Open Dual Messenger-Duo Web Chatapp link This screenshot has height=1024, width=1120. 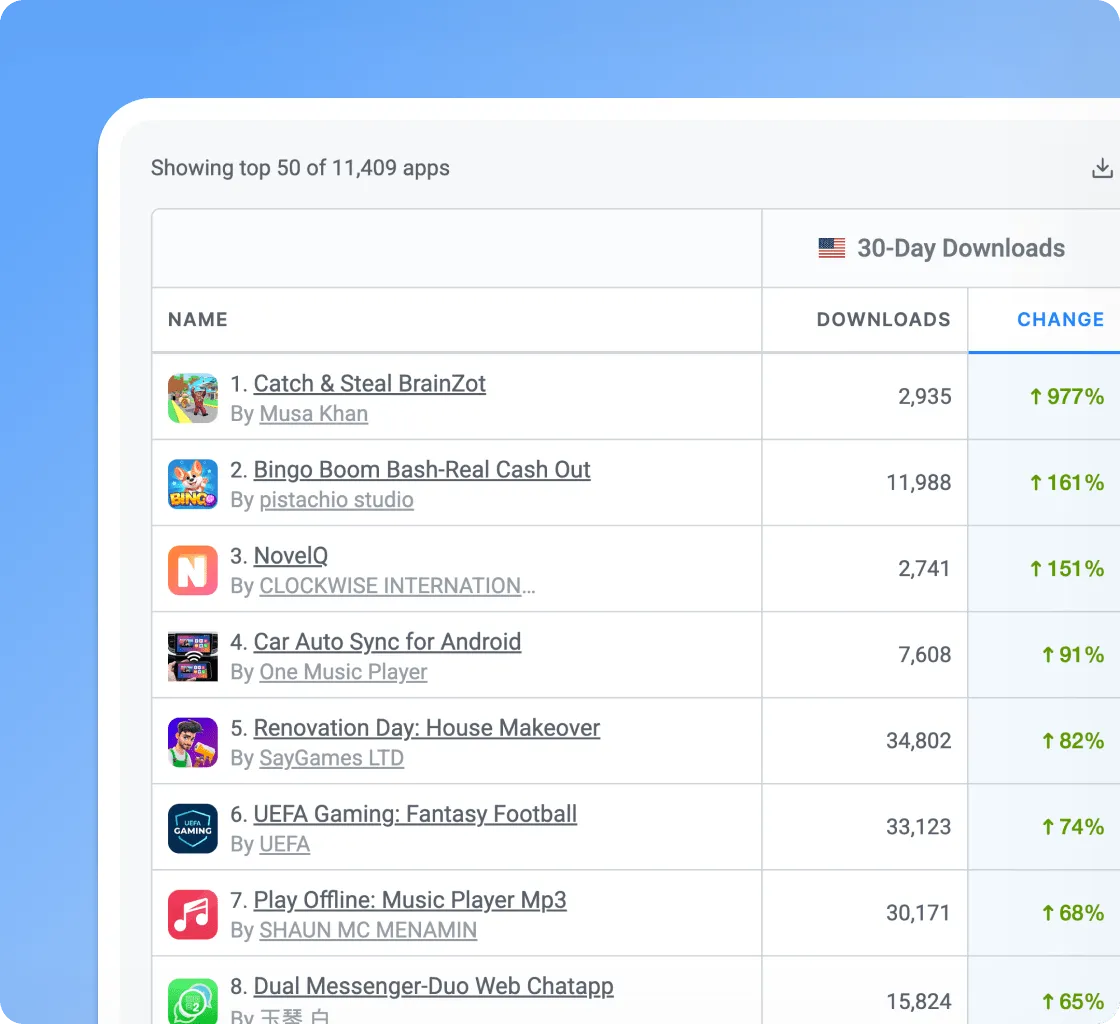[434, 986]
